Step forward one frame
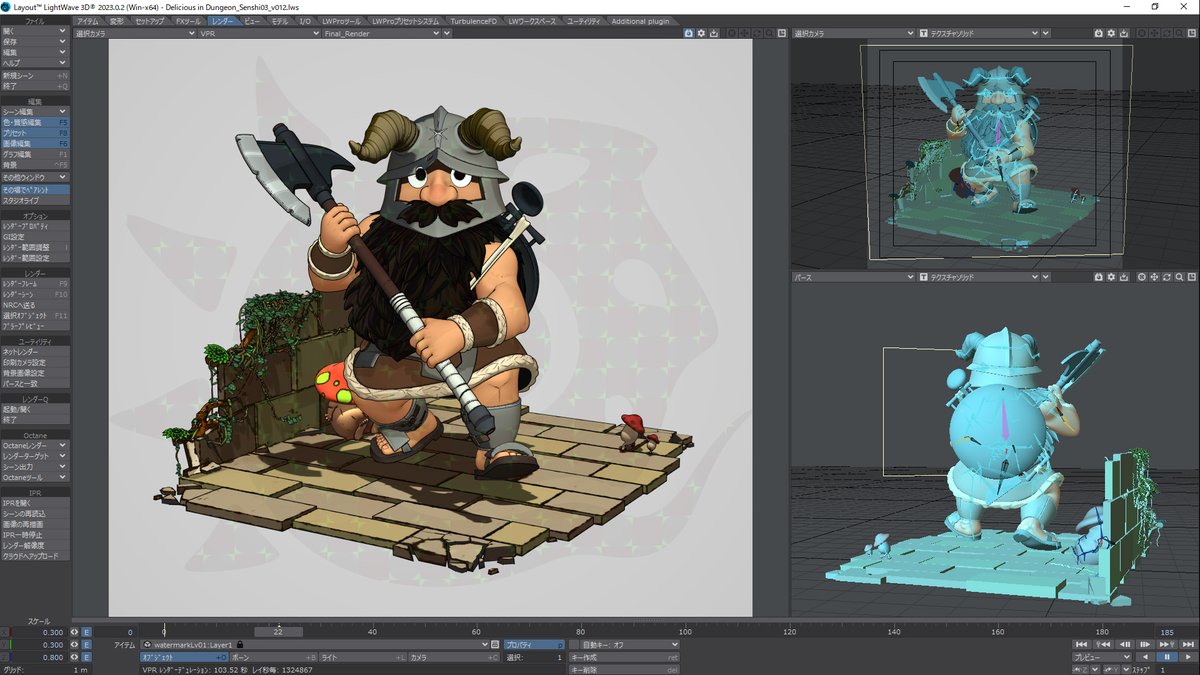Image resolution: width=1200 pixels, height=675 pixels. click(x=1147, y=645)
